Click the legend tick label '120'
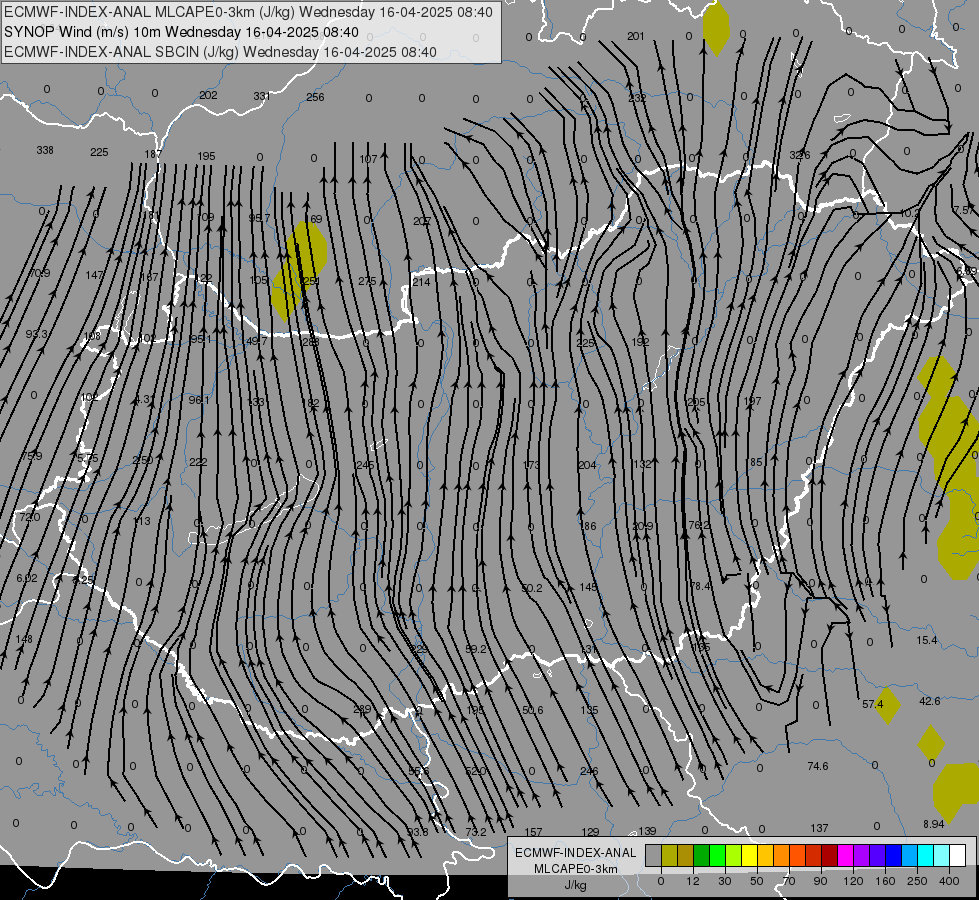This screenshot has height=900, width=979. coord(853,881)
